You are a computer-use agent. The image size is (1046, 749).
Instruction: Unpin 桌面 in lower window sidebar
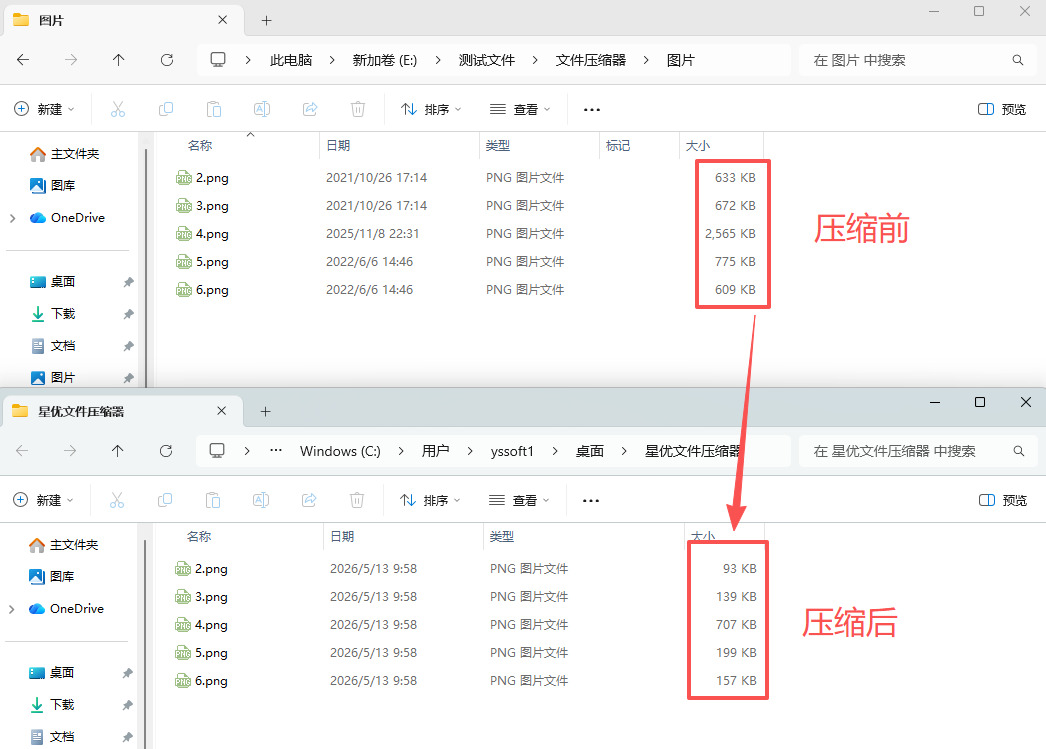pyautogui.click(x=127, y=673)
